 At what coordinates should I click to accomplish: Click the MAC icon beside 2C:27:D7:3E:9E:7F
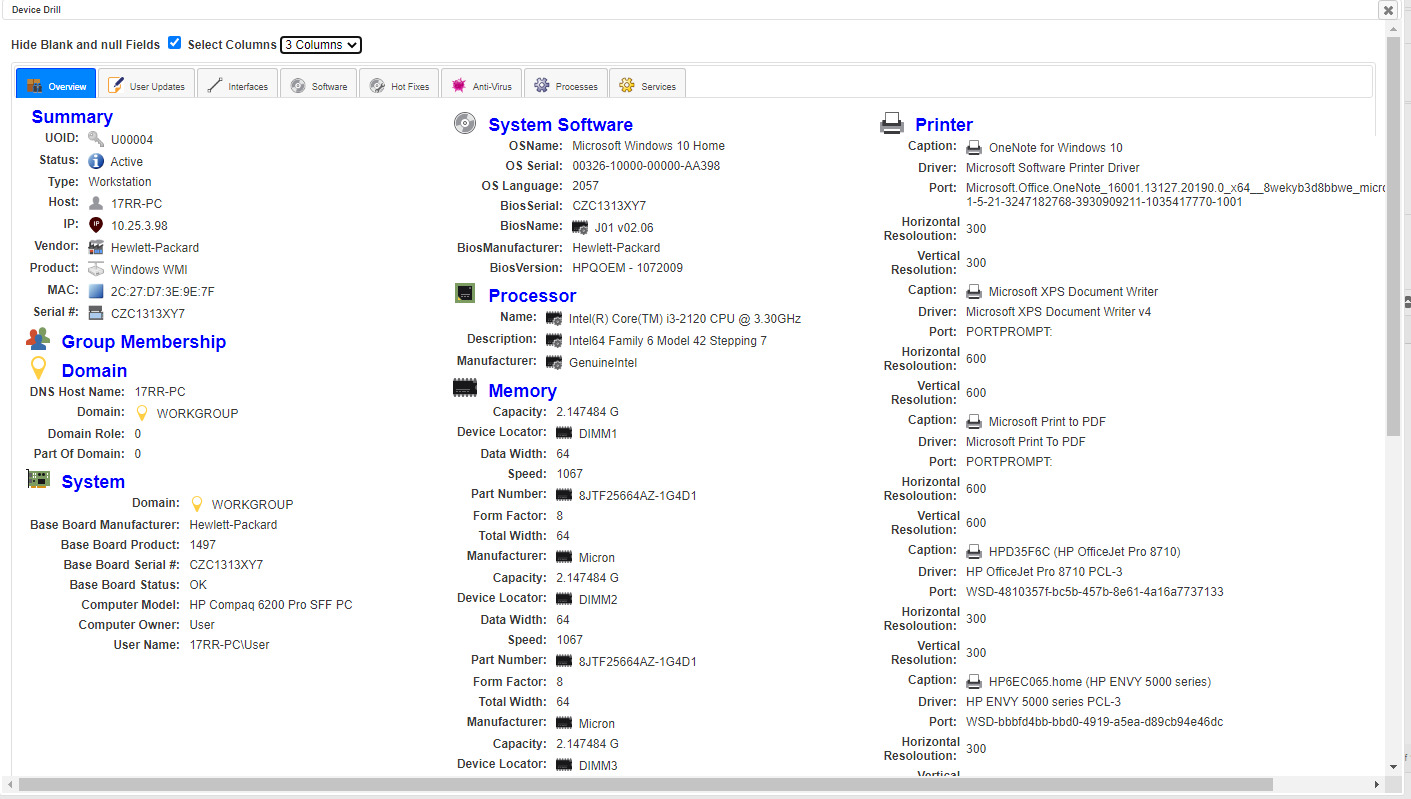[96, 291]
